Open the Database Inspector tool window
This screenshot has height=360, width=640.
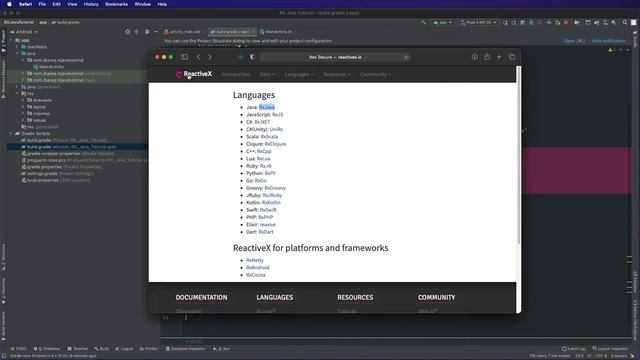click(x=185, y=349)
